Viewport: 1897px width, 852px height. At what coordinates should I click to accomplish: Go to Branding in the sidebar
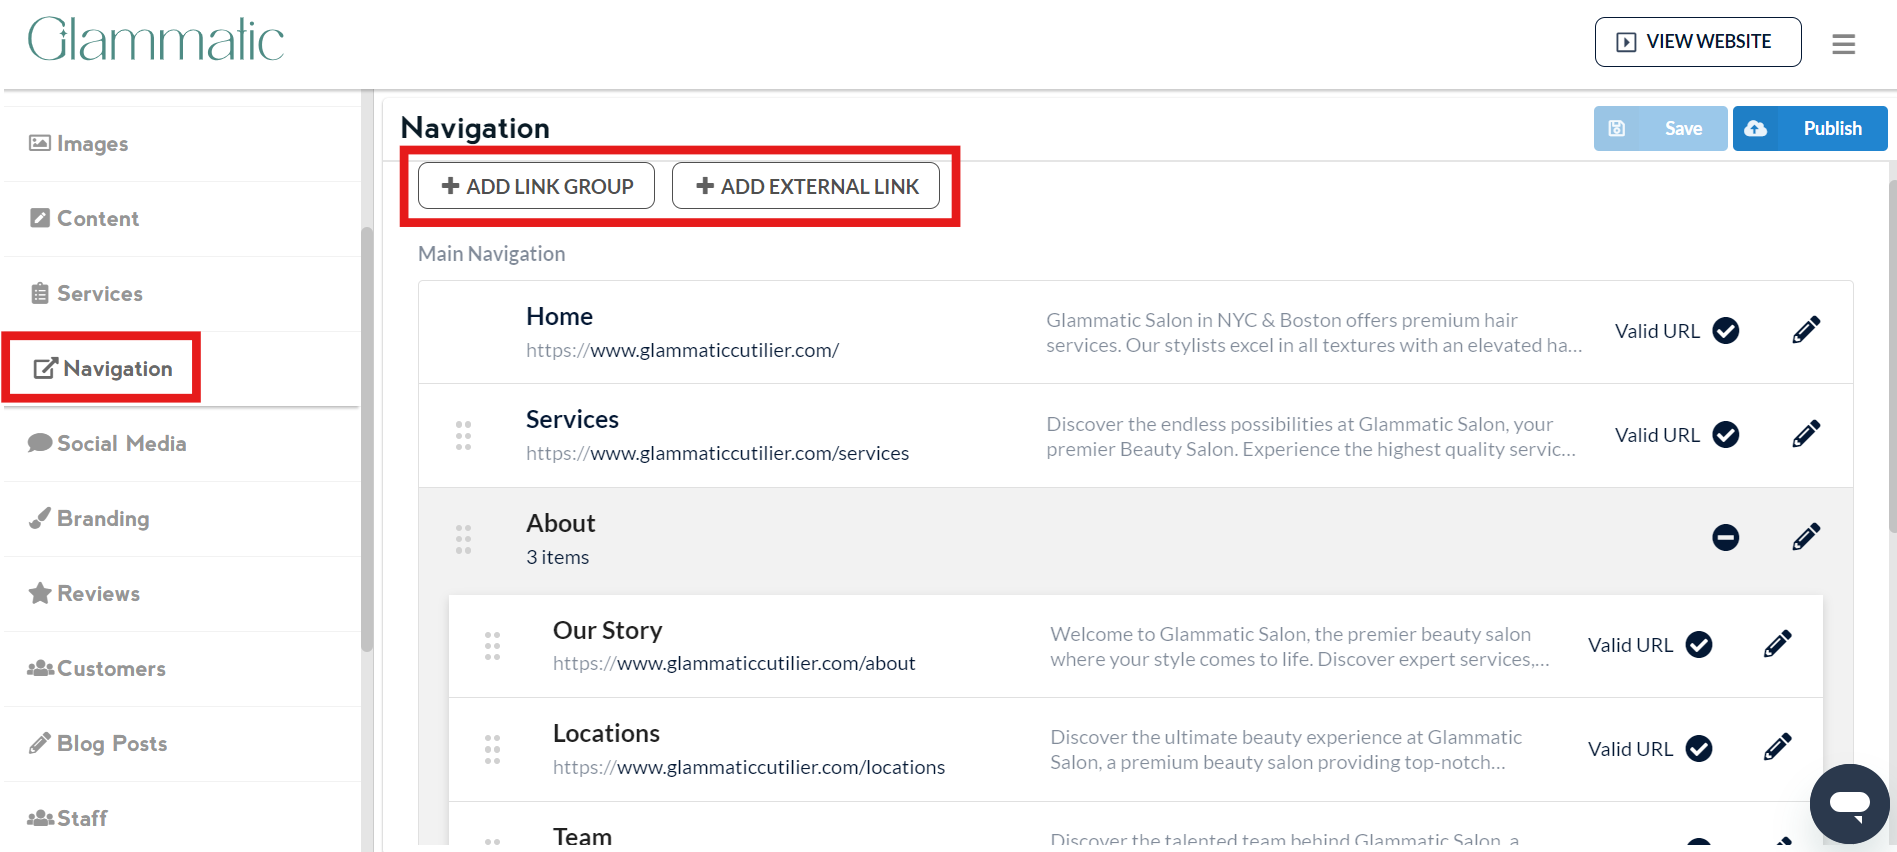click(x=103, y=519)
